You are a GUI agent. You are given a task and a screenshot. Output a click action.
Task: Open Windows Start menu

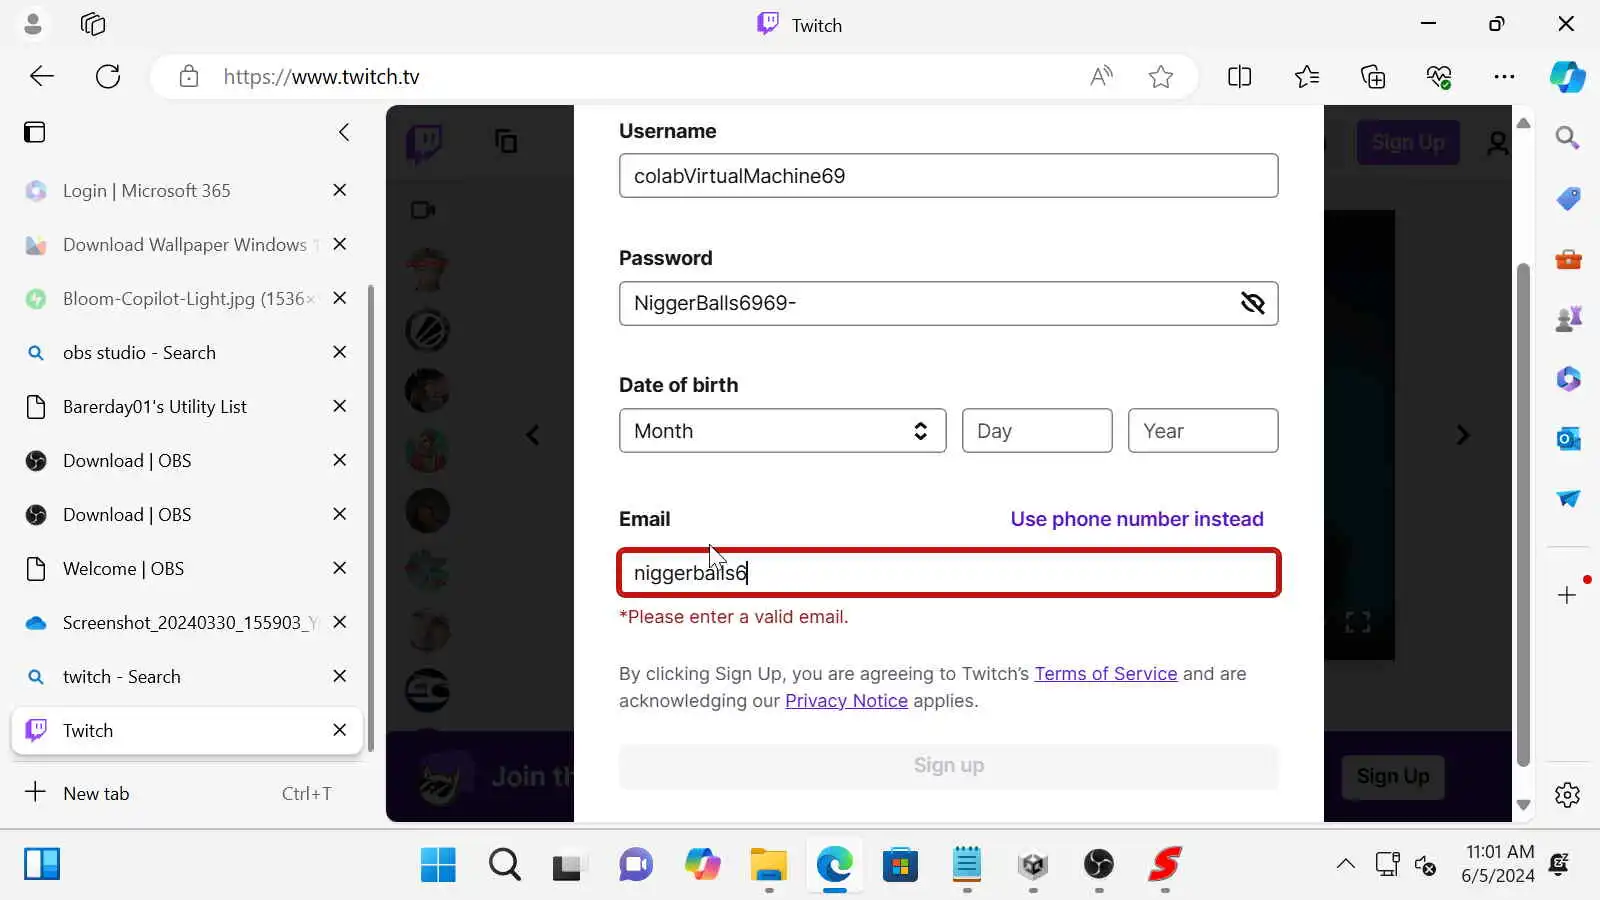438,865
